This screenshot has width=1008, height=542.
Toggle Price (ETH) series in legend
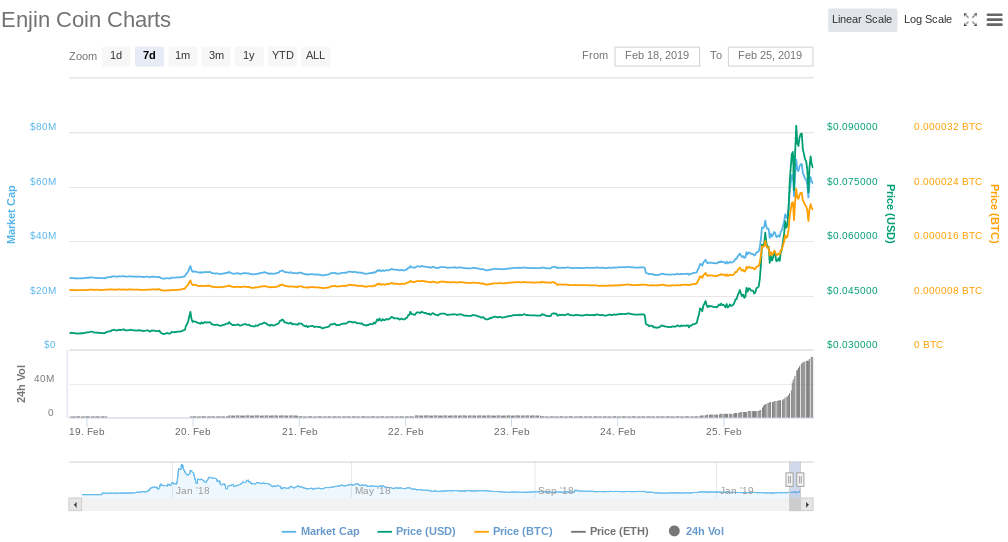(609, 531)
